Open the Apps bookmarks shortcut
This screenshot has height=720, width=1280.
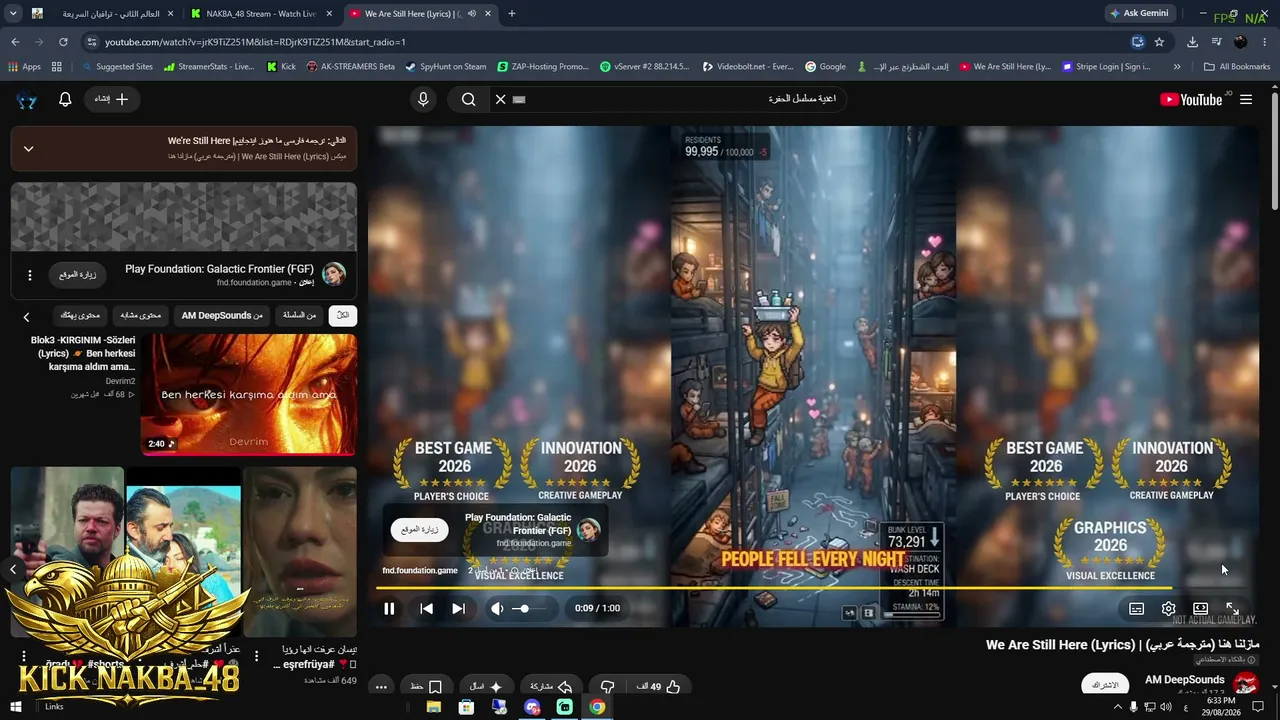[x=24, y=67]
